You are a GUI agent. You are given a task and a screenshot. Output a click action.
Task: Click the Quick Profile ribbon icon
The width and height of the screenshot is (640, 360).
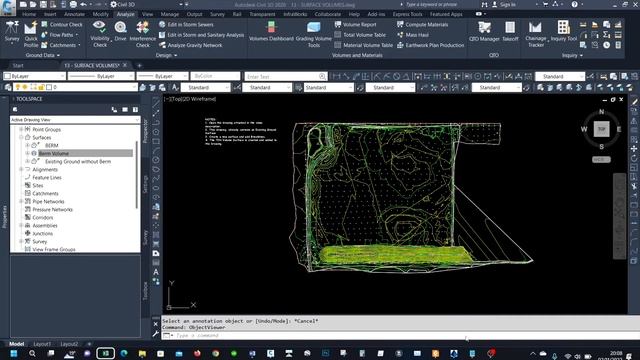[31, 35]
